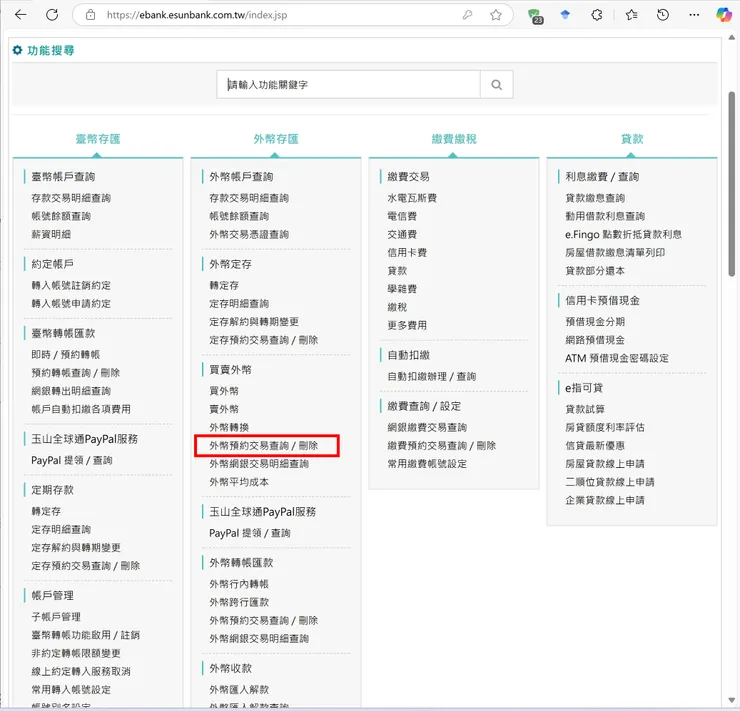Open 薪資明細 link

(x=51, y=234)
